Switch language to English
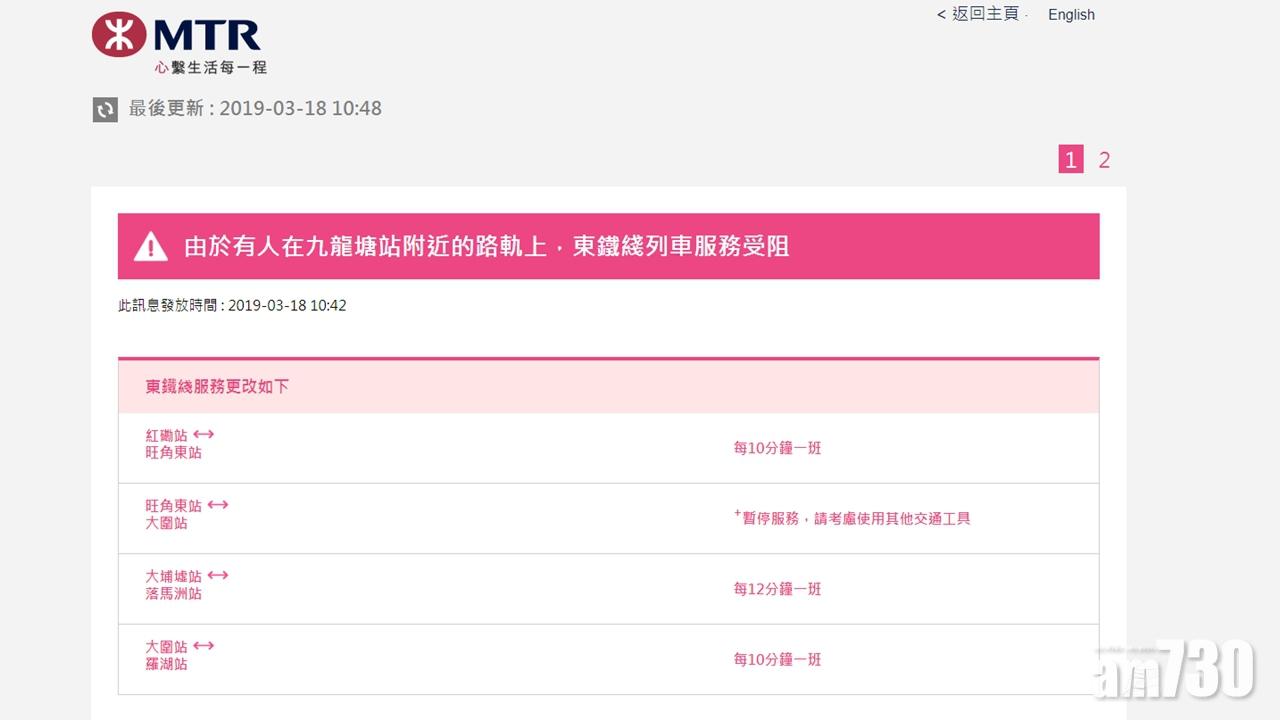This screenshot has width=1280, height=720. point(1071,15)
